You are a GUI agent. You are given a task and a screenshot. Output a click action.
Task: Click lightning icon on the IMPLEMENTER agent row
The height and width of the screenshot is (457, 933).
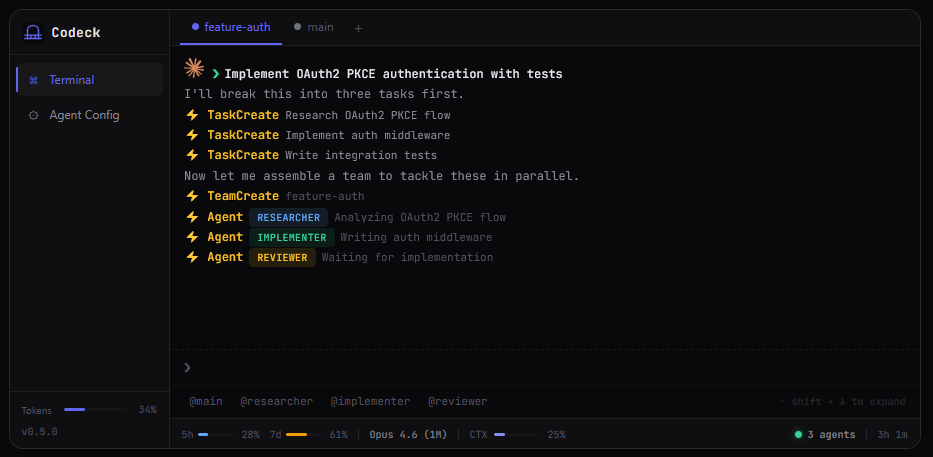point(192,237)
